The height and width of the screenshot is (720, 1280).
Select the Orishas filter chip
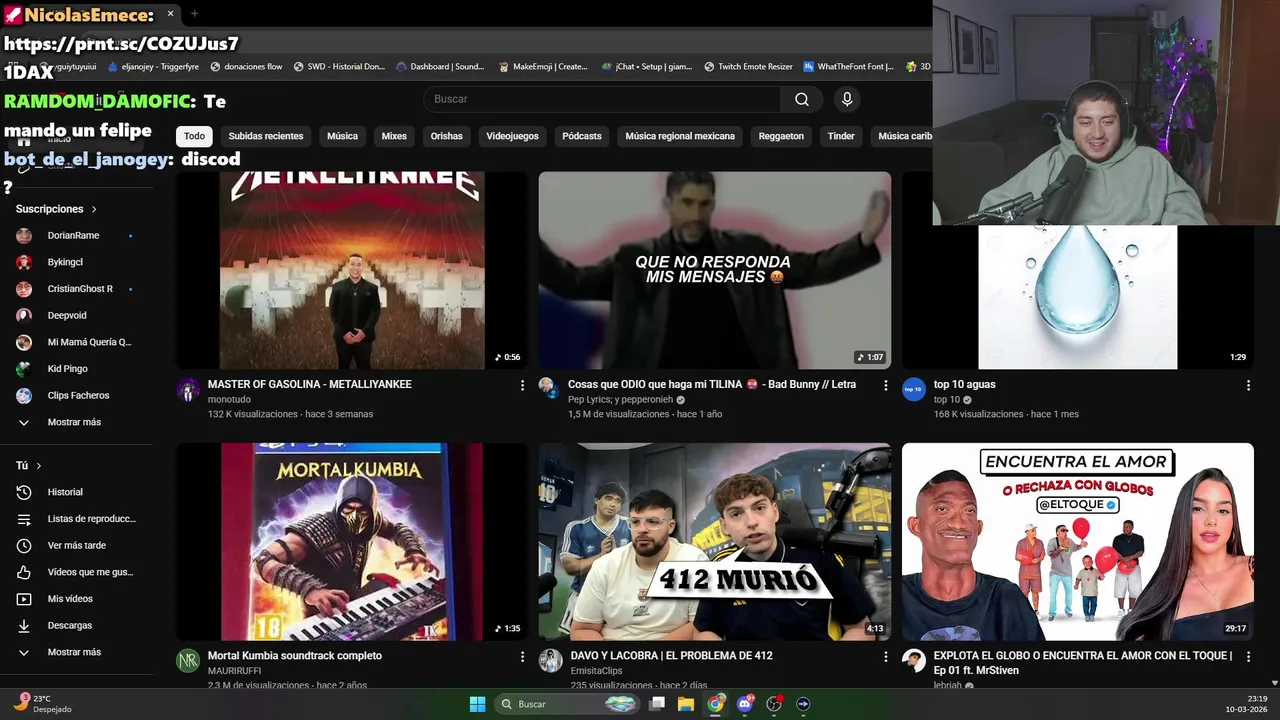pyautogui.click(x=446, y=136)
